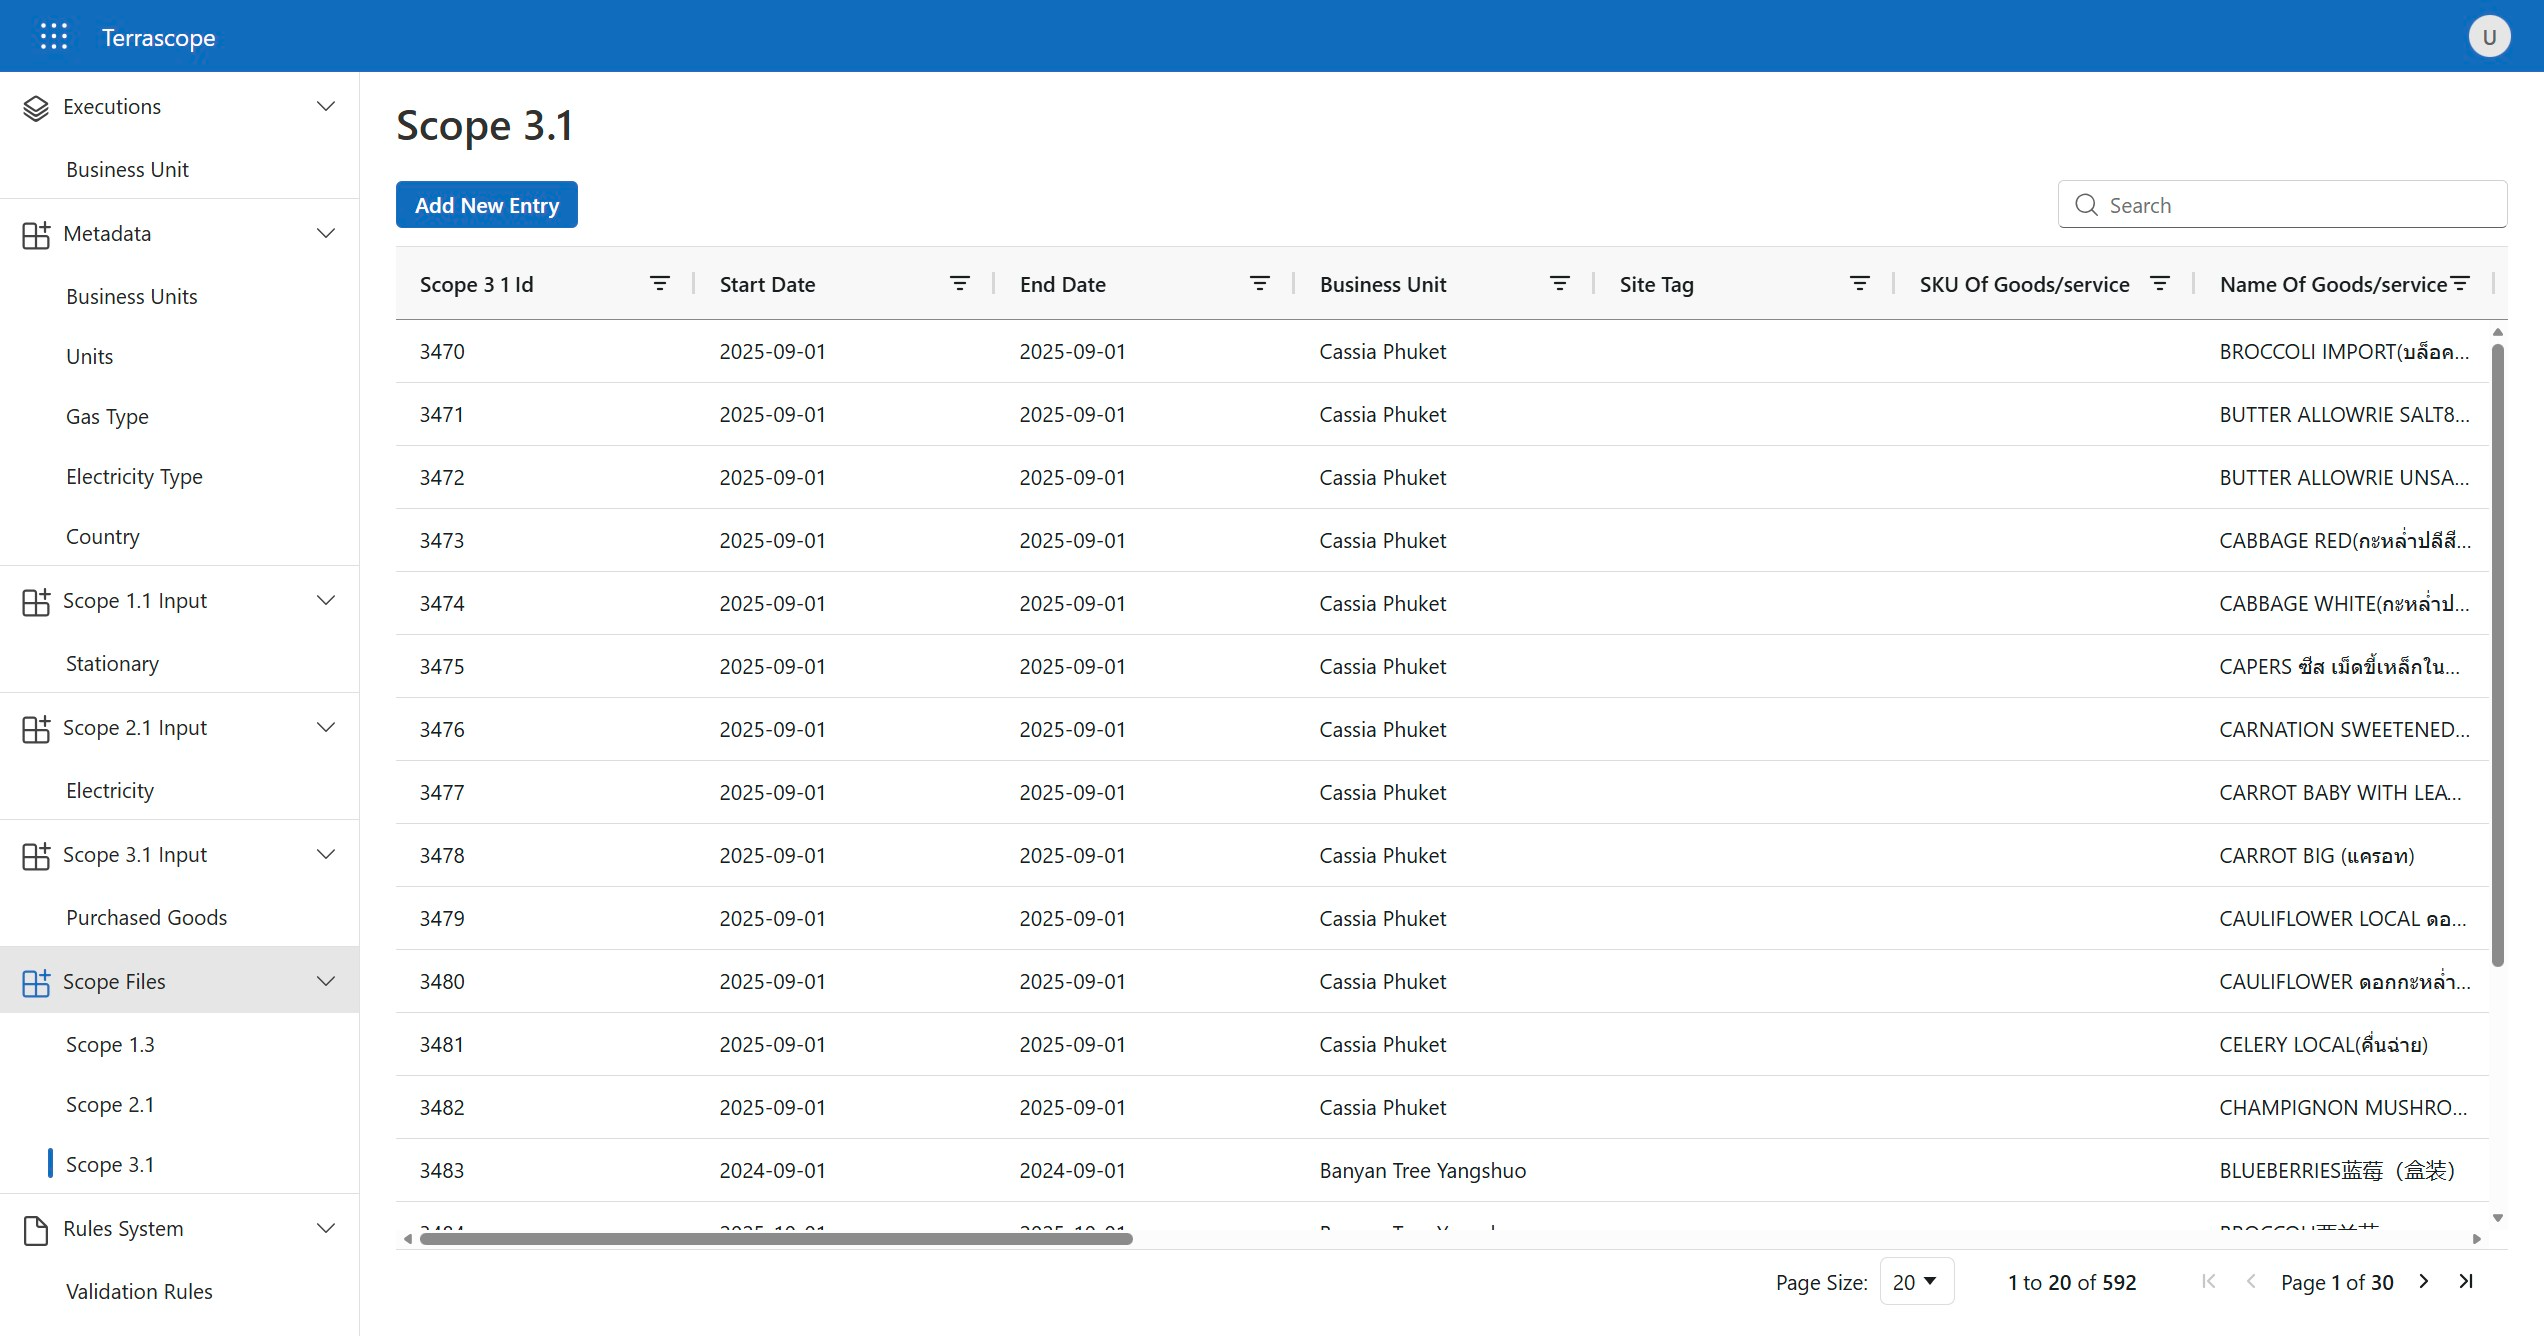Collapse the Metadata section chevron

pos(325,233)
